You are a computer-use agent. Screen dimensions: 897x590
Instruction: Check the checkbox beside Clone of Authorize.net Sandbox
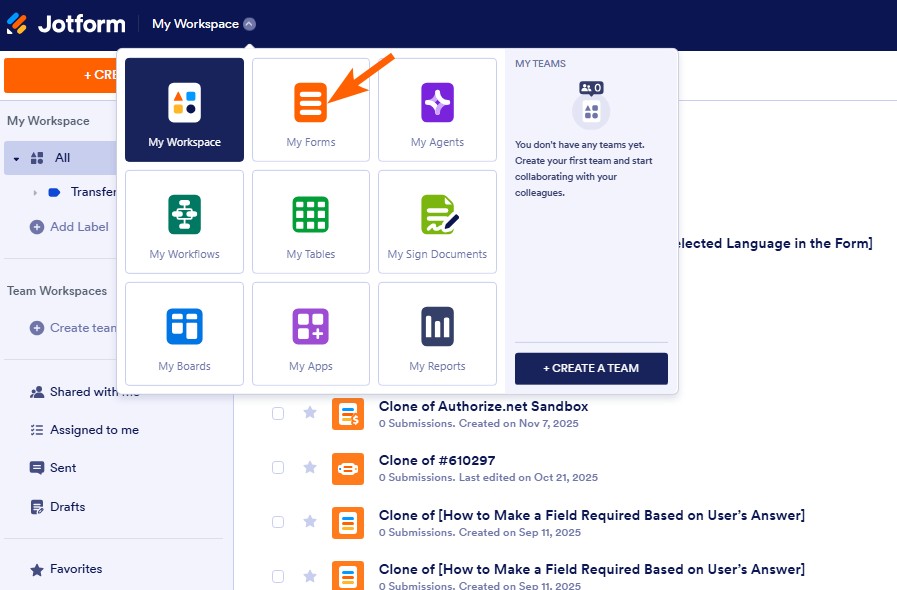(x=277, y=413)
